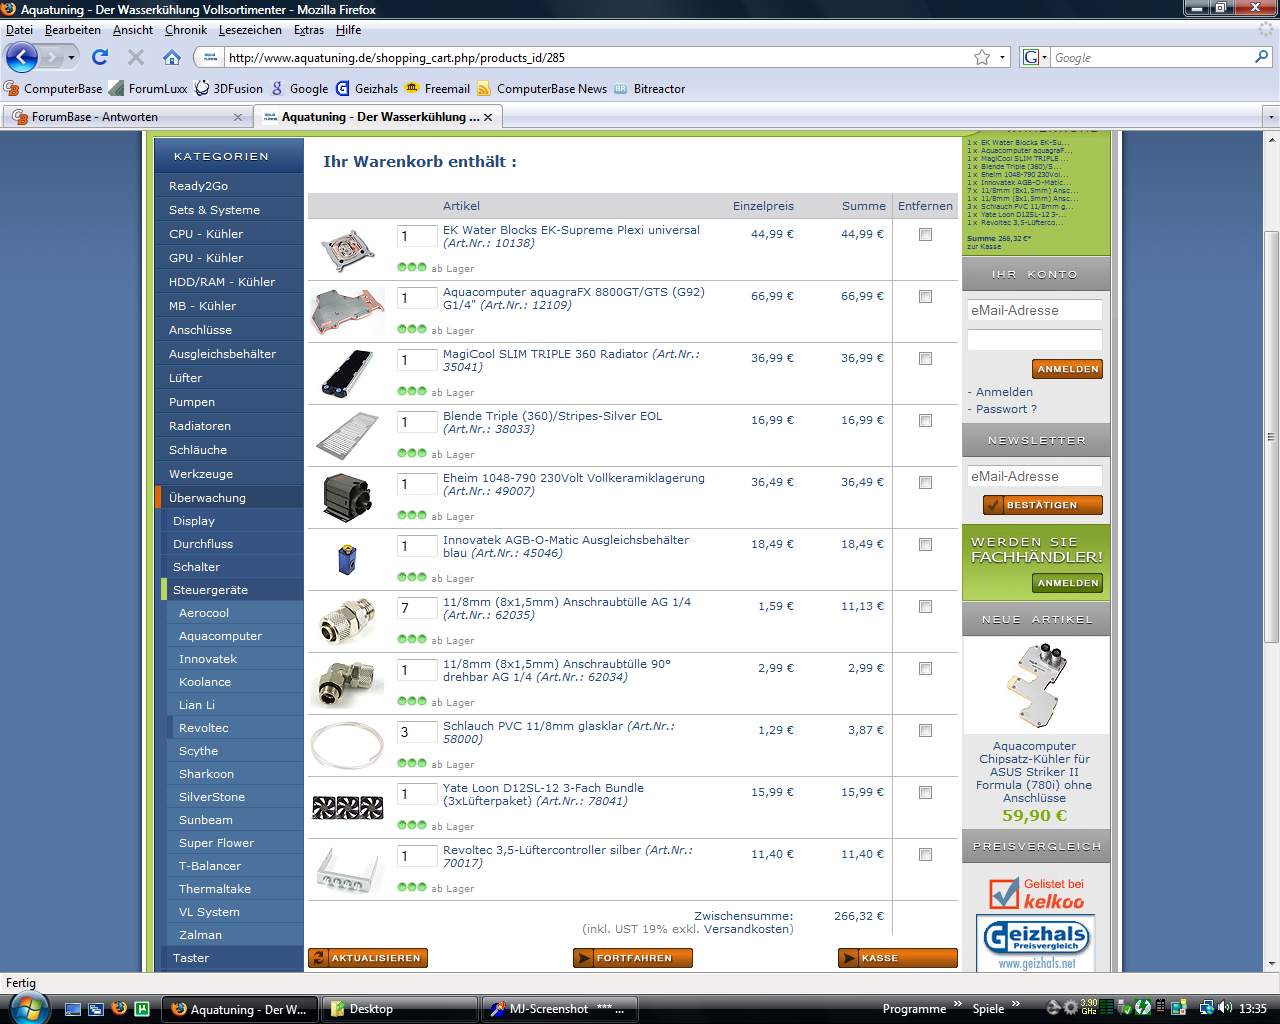
Task: Click the Geizhals Preisvergleich logo
Action: pos(1036,943)
